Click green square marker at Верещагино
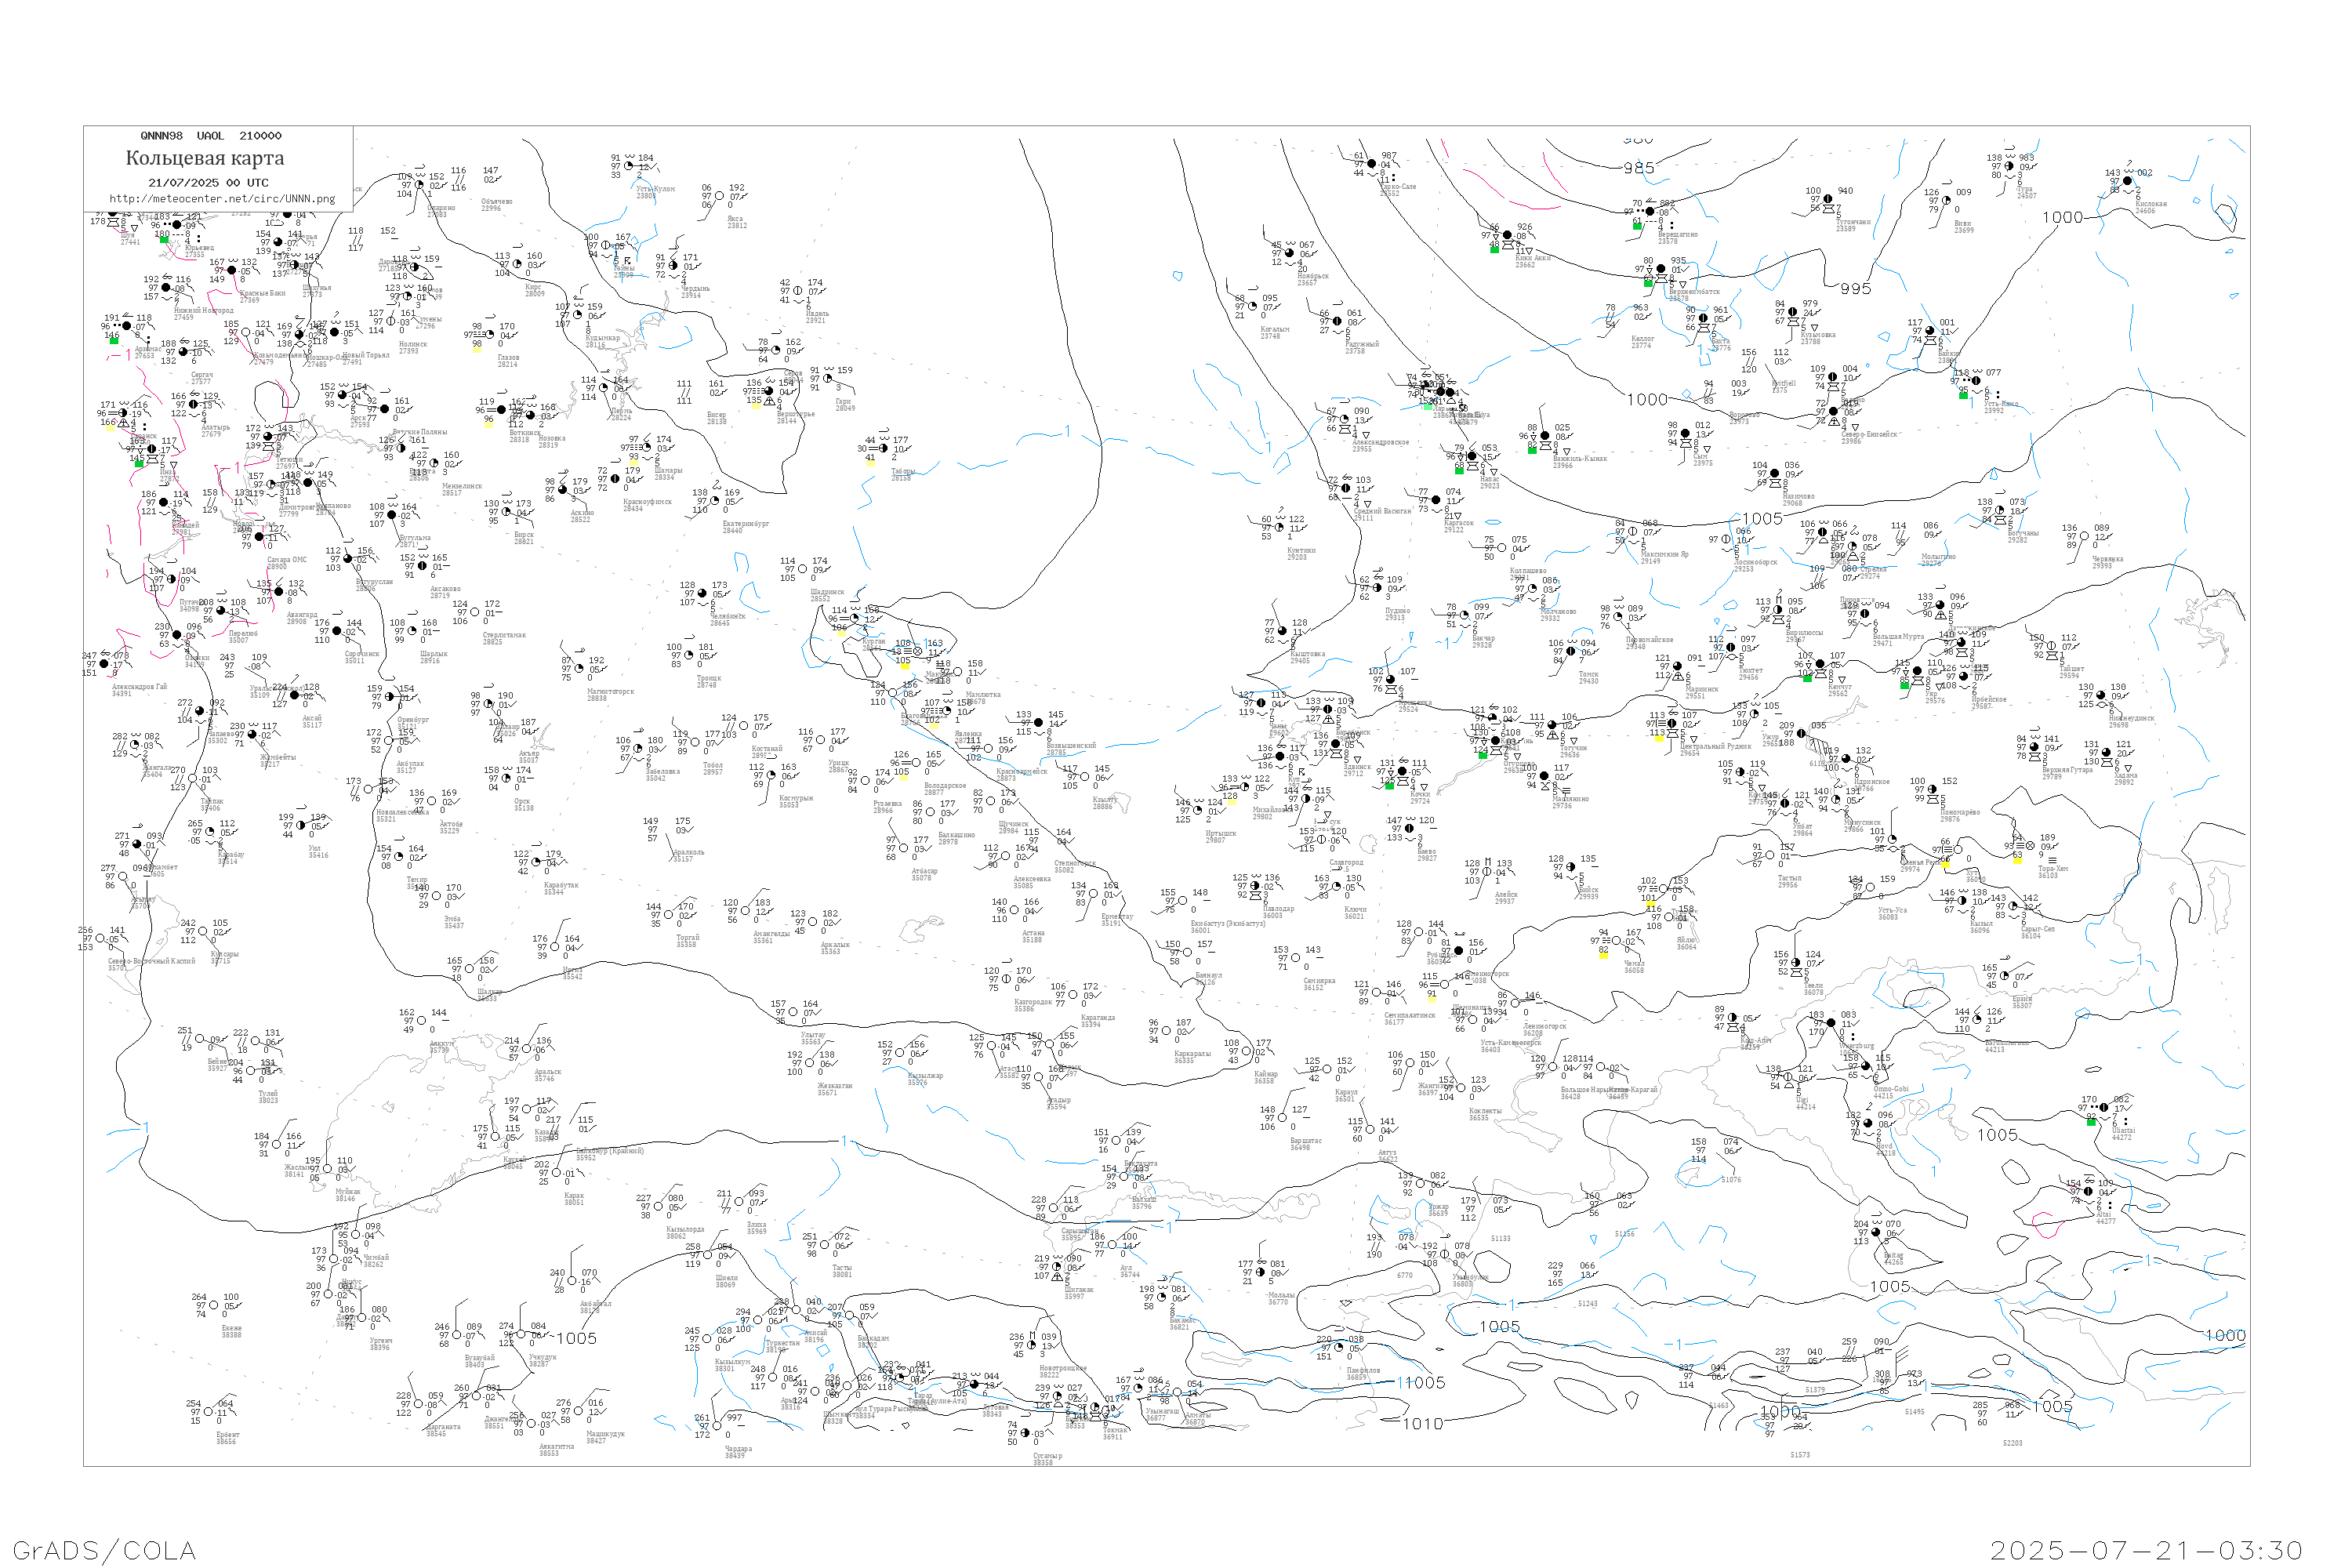Viewport: 2352px width, 1568px height. coord(1637,226)
